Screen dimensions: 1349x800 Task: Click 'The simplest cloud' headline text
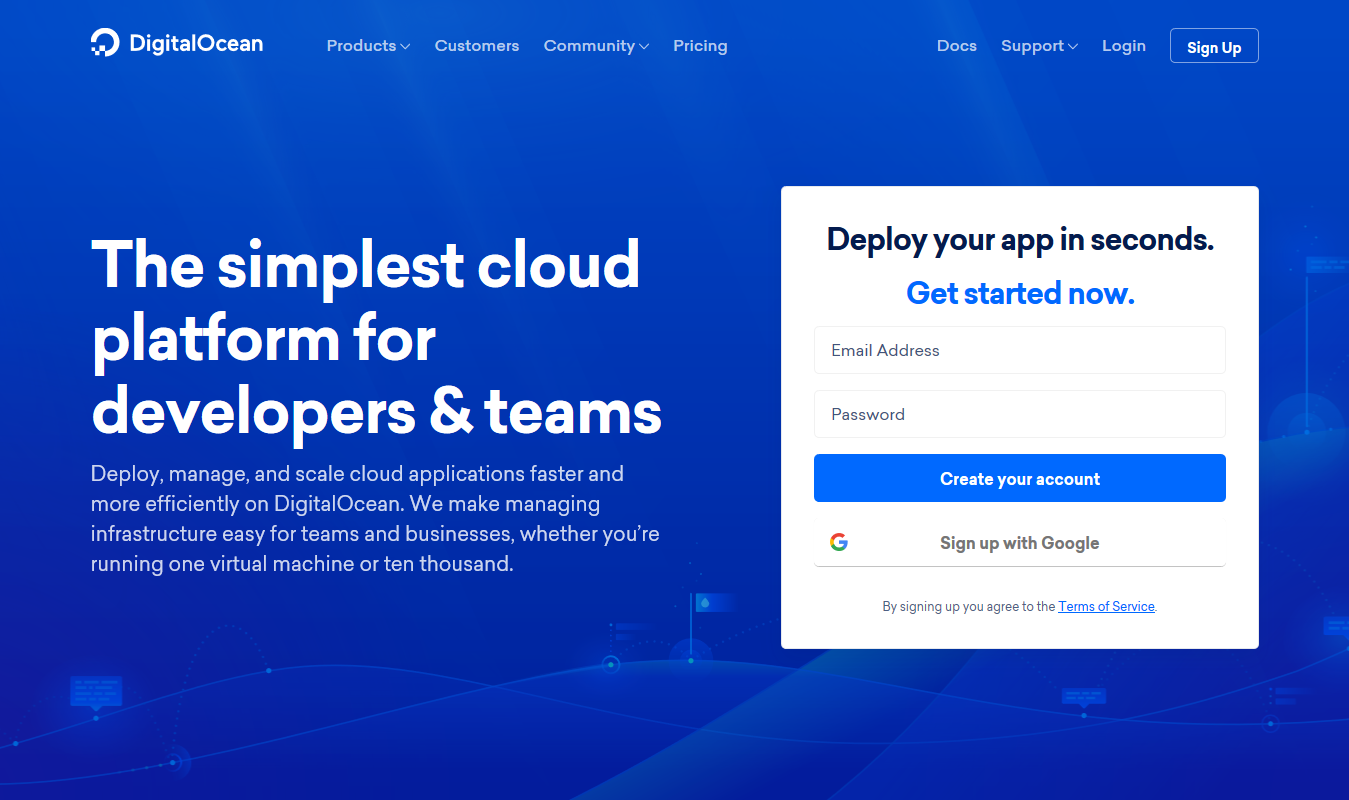pos(366,265)
